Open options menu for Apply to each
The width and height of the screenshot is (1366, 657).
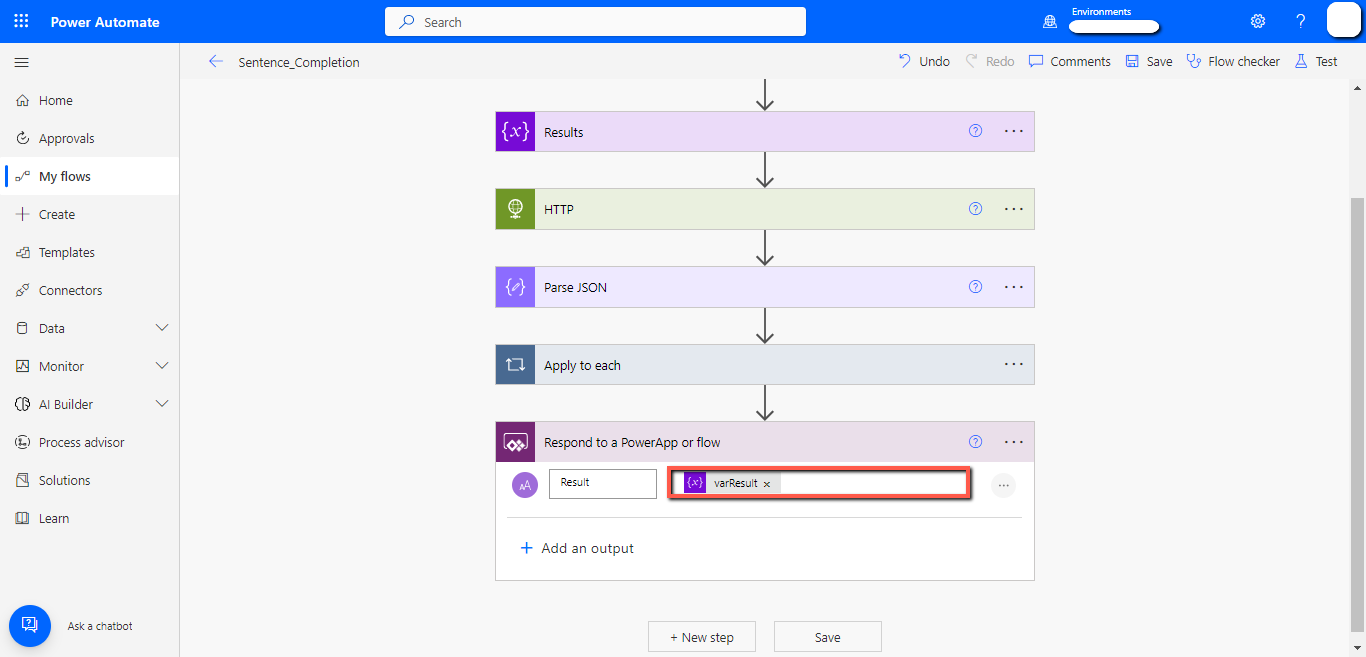click(1014, 364)
